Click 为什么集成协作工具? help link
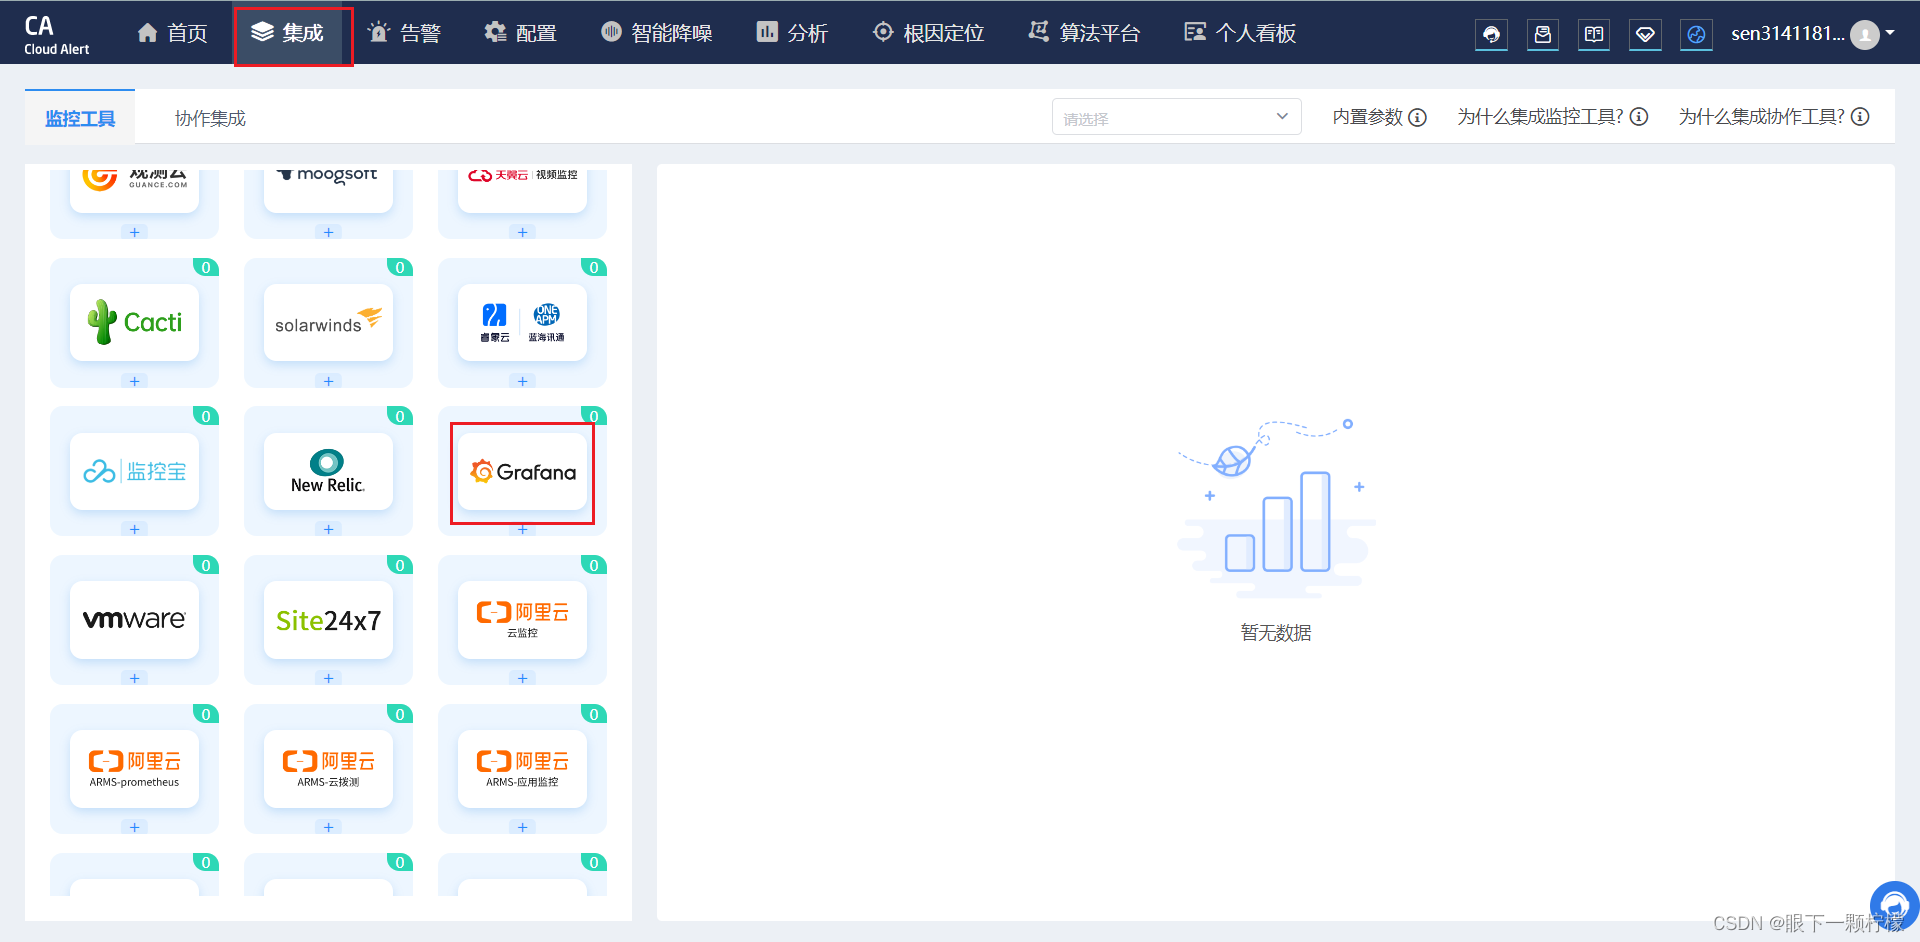Screen dimensions: 1920x942 click(x=1773, y=117)
